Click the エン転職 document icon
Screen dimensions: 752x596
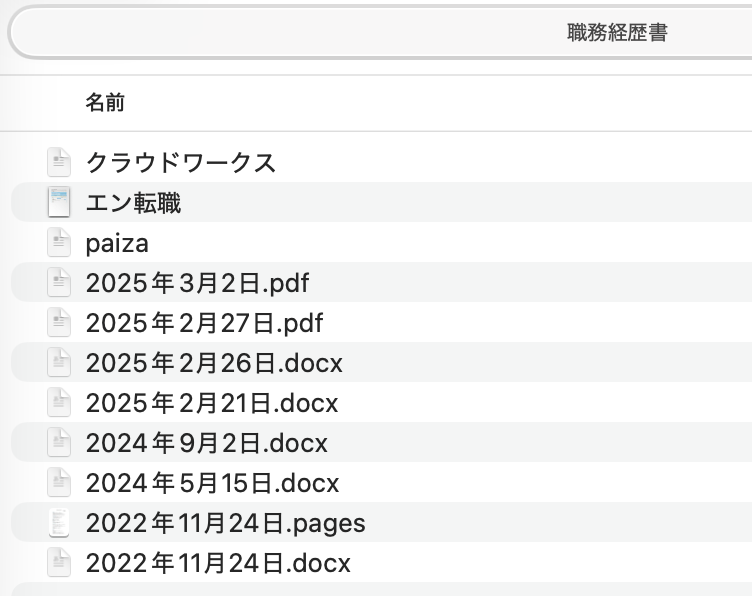point(60,202)
